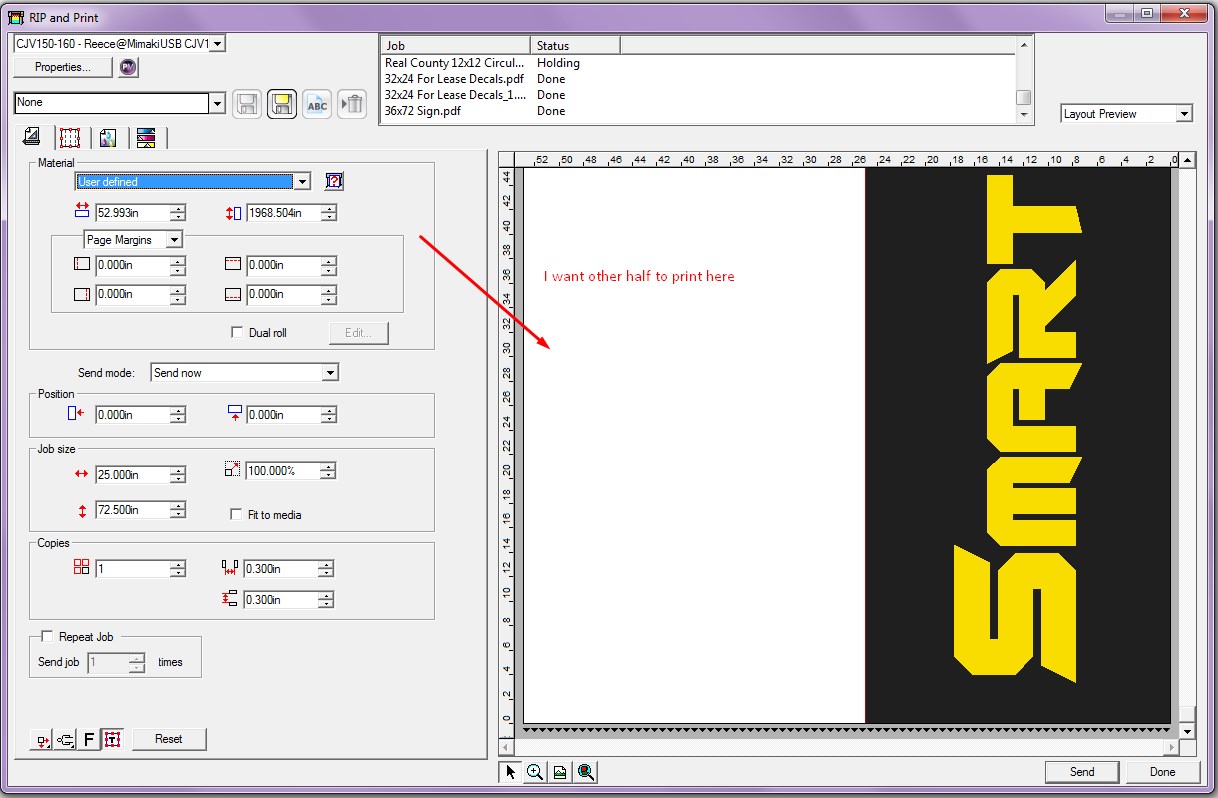Image resolution: width=1218 pixels, height=798 pixels.
Task: Click the ABC rename preset icon
Action: tap(317, 104)
